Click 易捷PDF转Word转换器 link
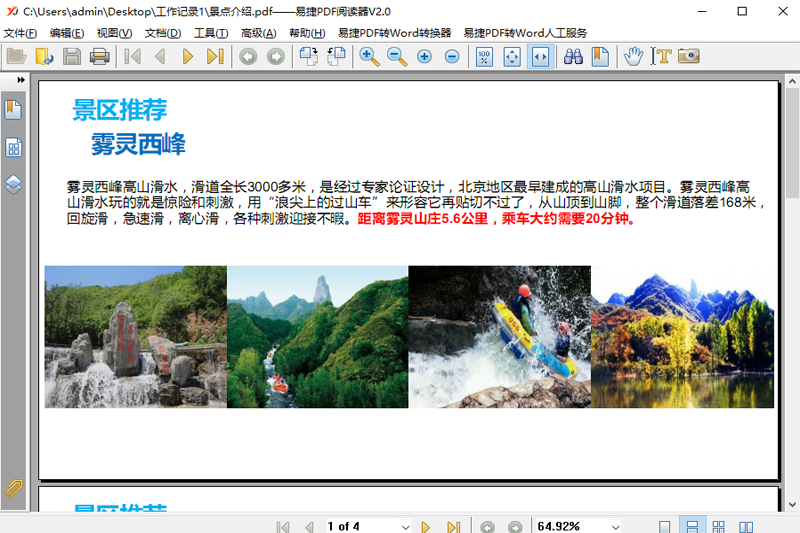 394,33
